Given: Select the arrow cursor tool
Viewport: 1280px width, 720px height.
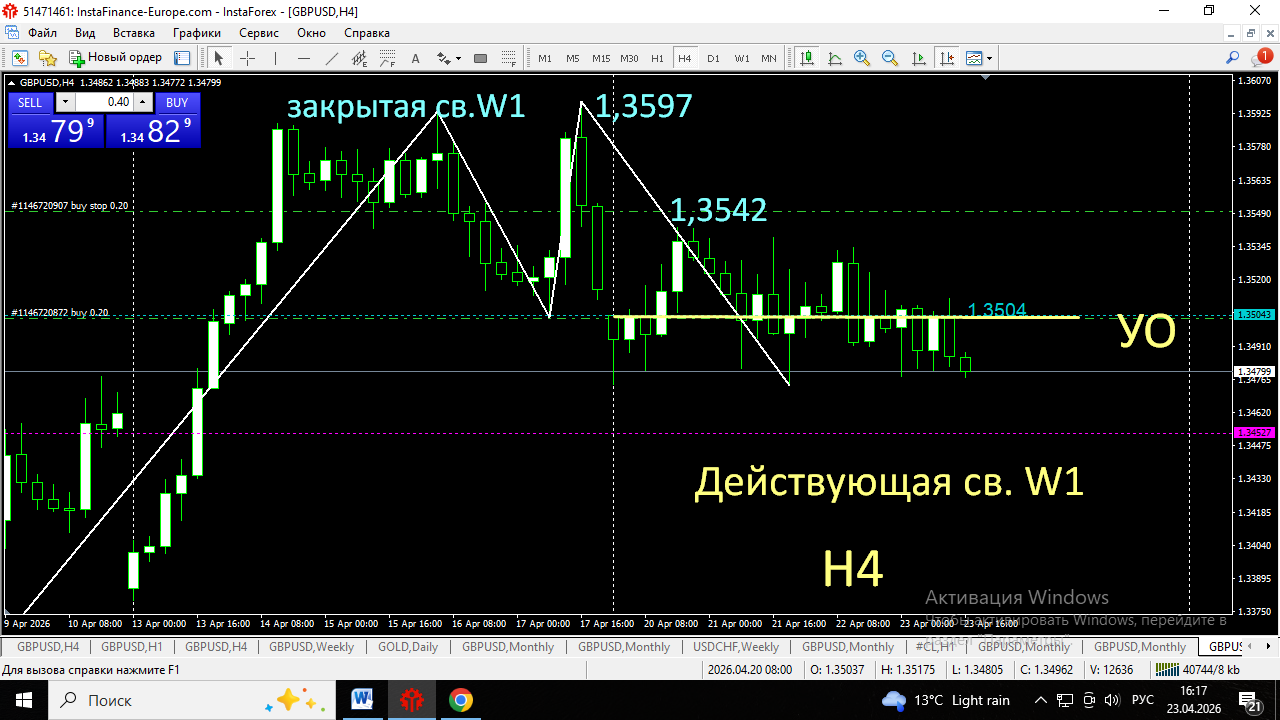Looking at the screenshot, I should tap(218, 58).
